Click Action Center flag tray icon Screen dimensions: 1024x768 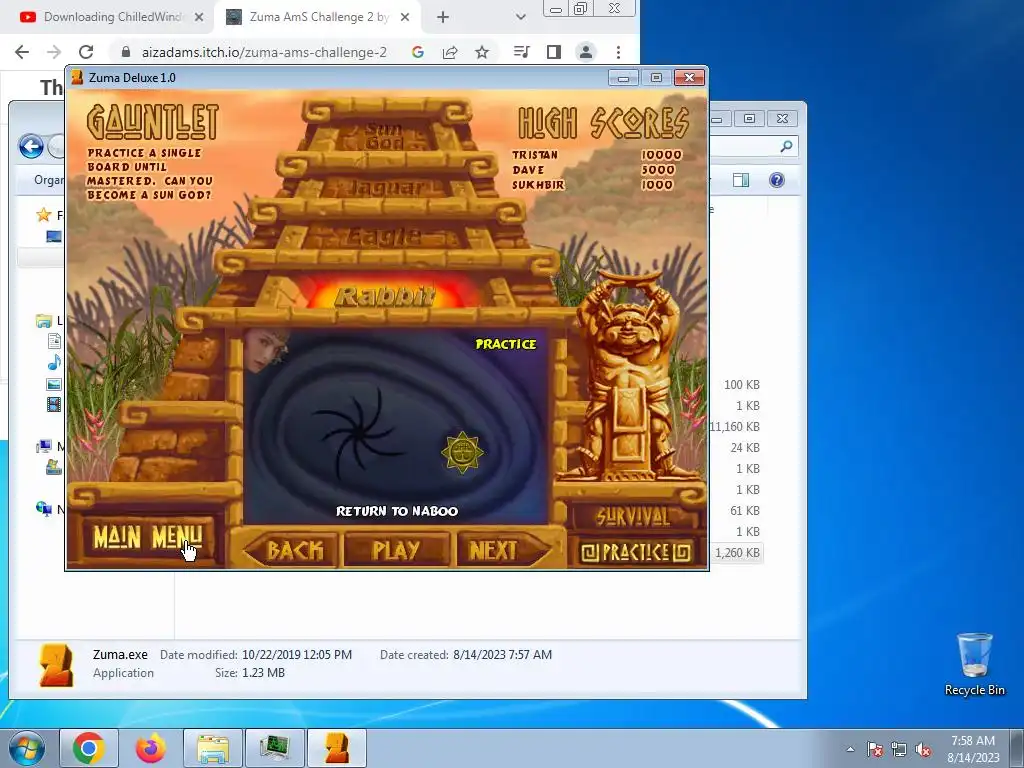[x=875, y=749]
